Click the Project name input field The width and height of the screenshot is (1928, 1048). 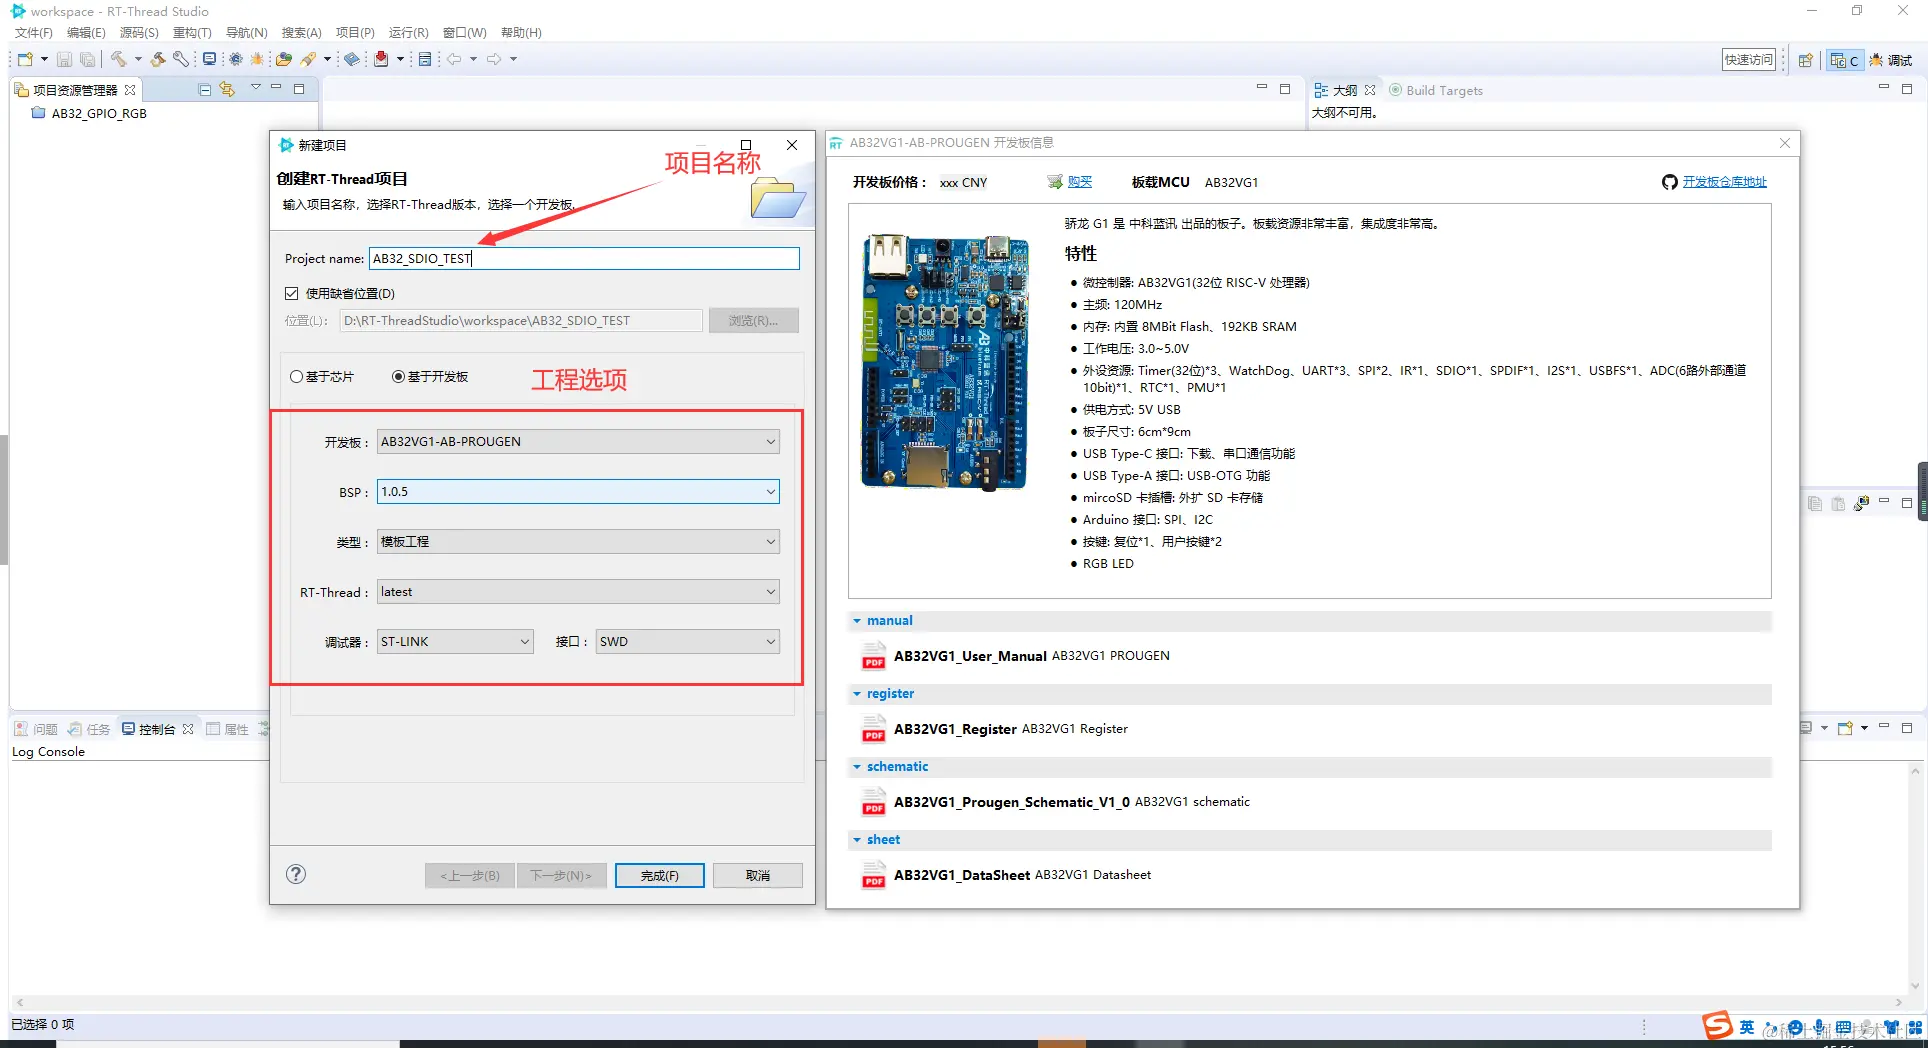pyautogui.click(x=584, y=259)
